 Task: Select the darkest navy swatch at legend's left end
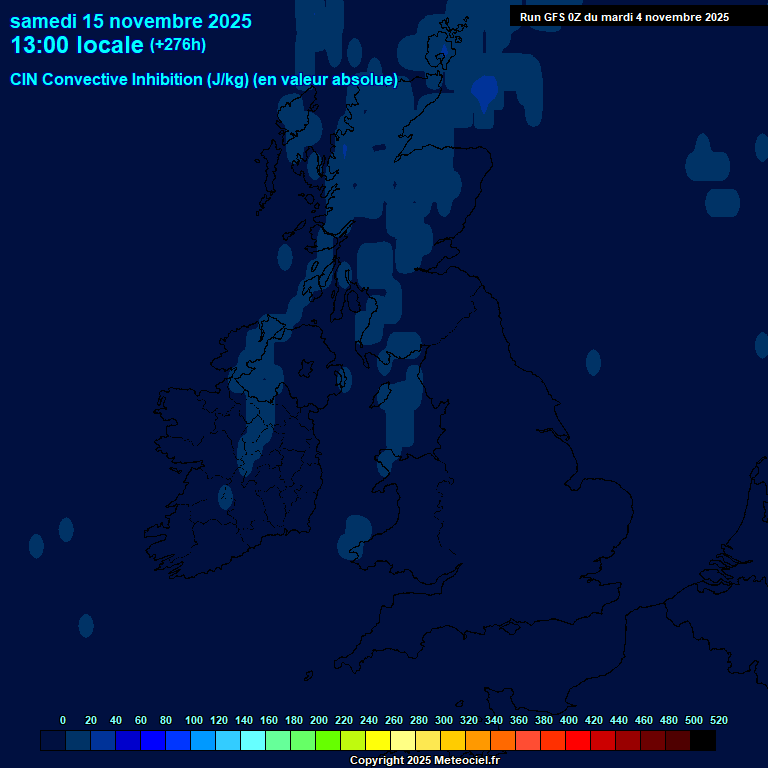[53, 741]
